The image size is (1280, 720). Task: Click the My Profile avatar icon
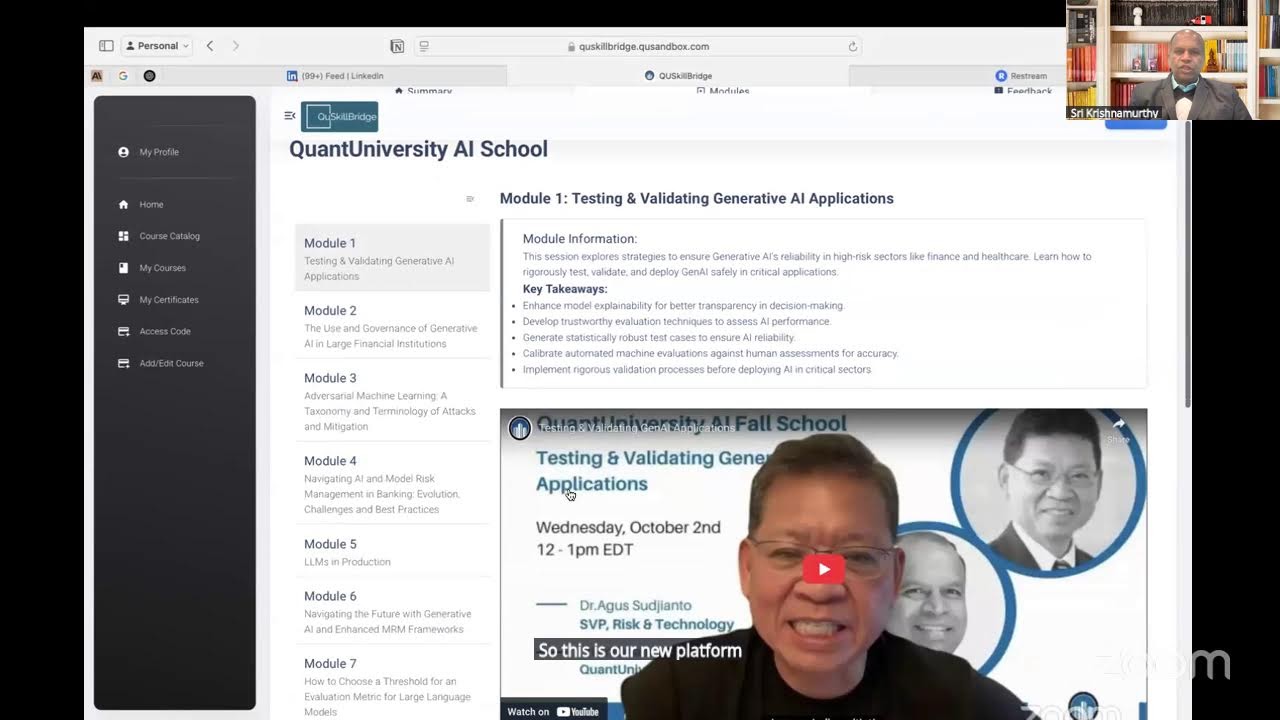124,152
